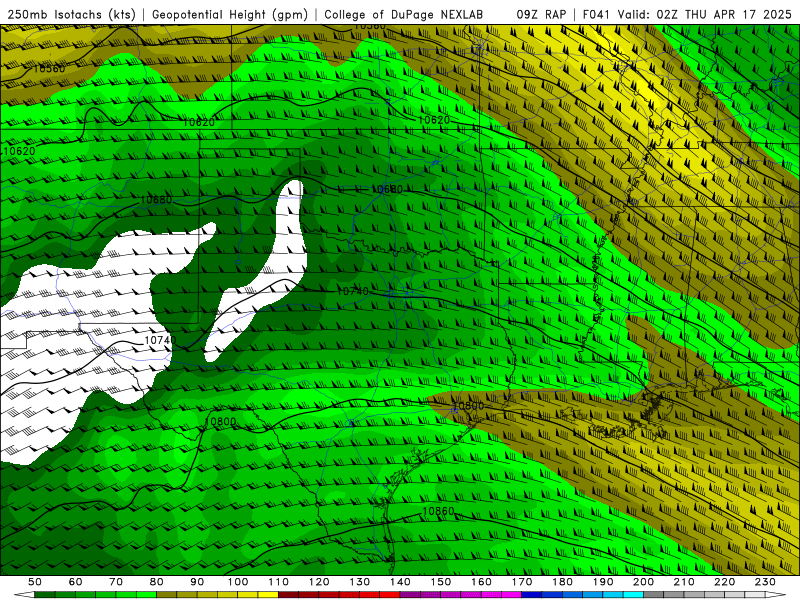This screenshot has height=600, width=800.
Task: Click the "250mb Isotachs (kts)" title text
Action: click(x=71, y=14)
